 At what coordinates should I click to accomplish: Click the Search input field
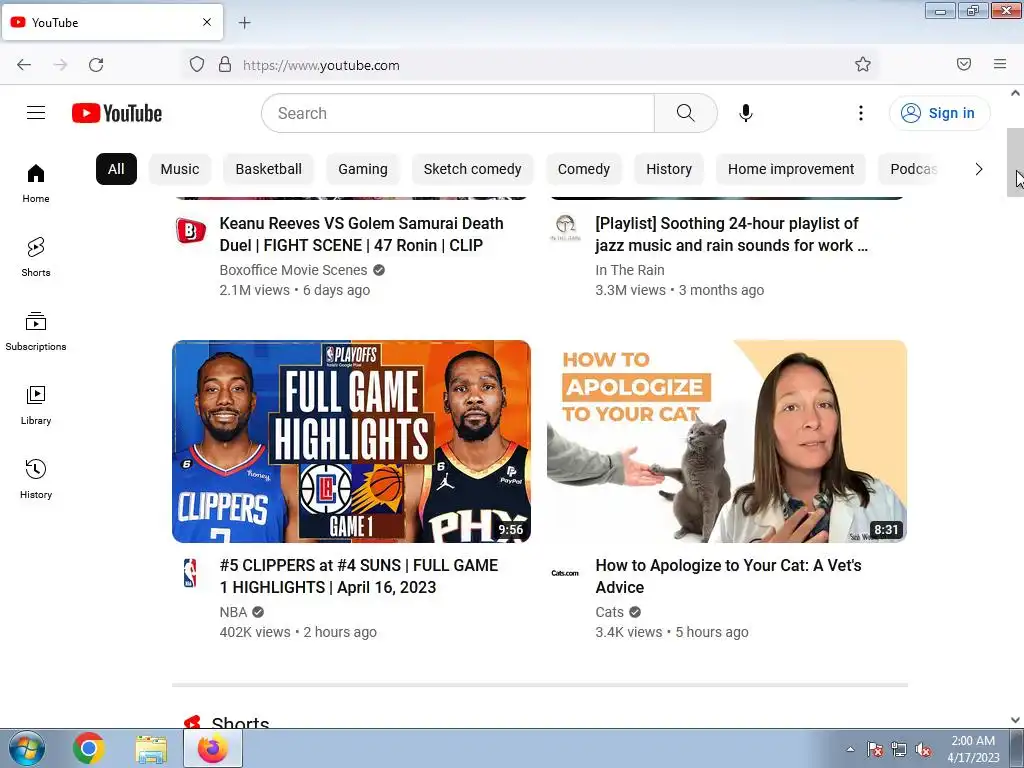[458, 113]
